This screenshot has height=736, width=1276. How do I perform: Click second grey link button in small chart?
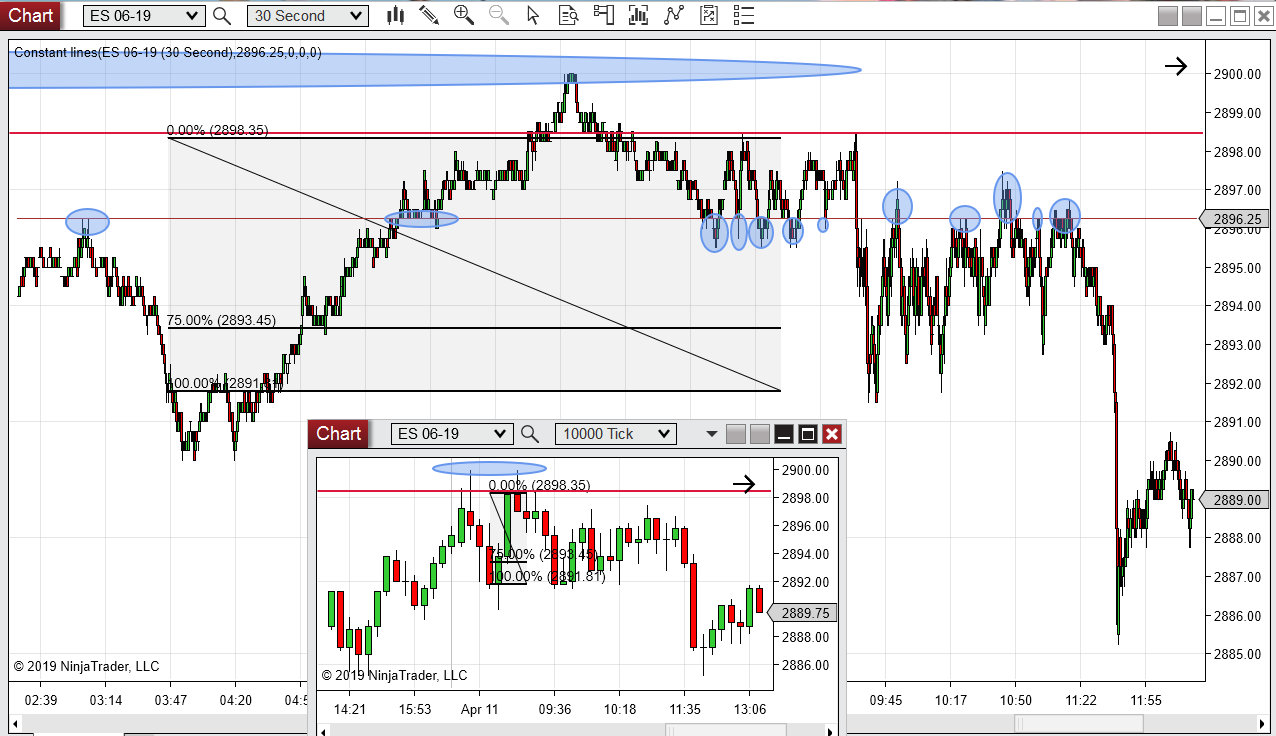click(x=760, y=434)
